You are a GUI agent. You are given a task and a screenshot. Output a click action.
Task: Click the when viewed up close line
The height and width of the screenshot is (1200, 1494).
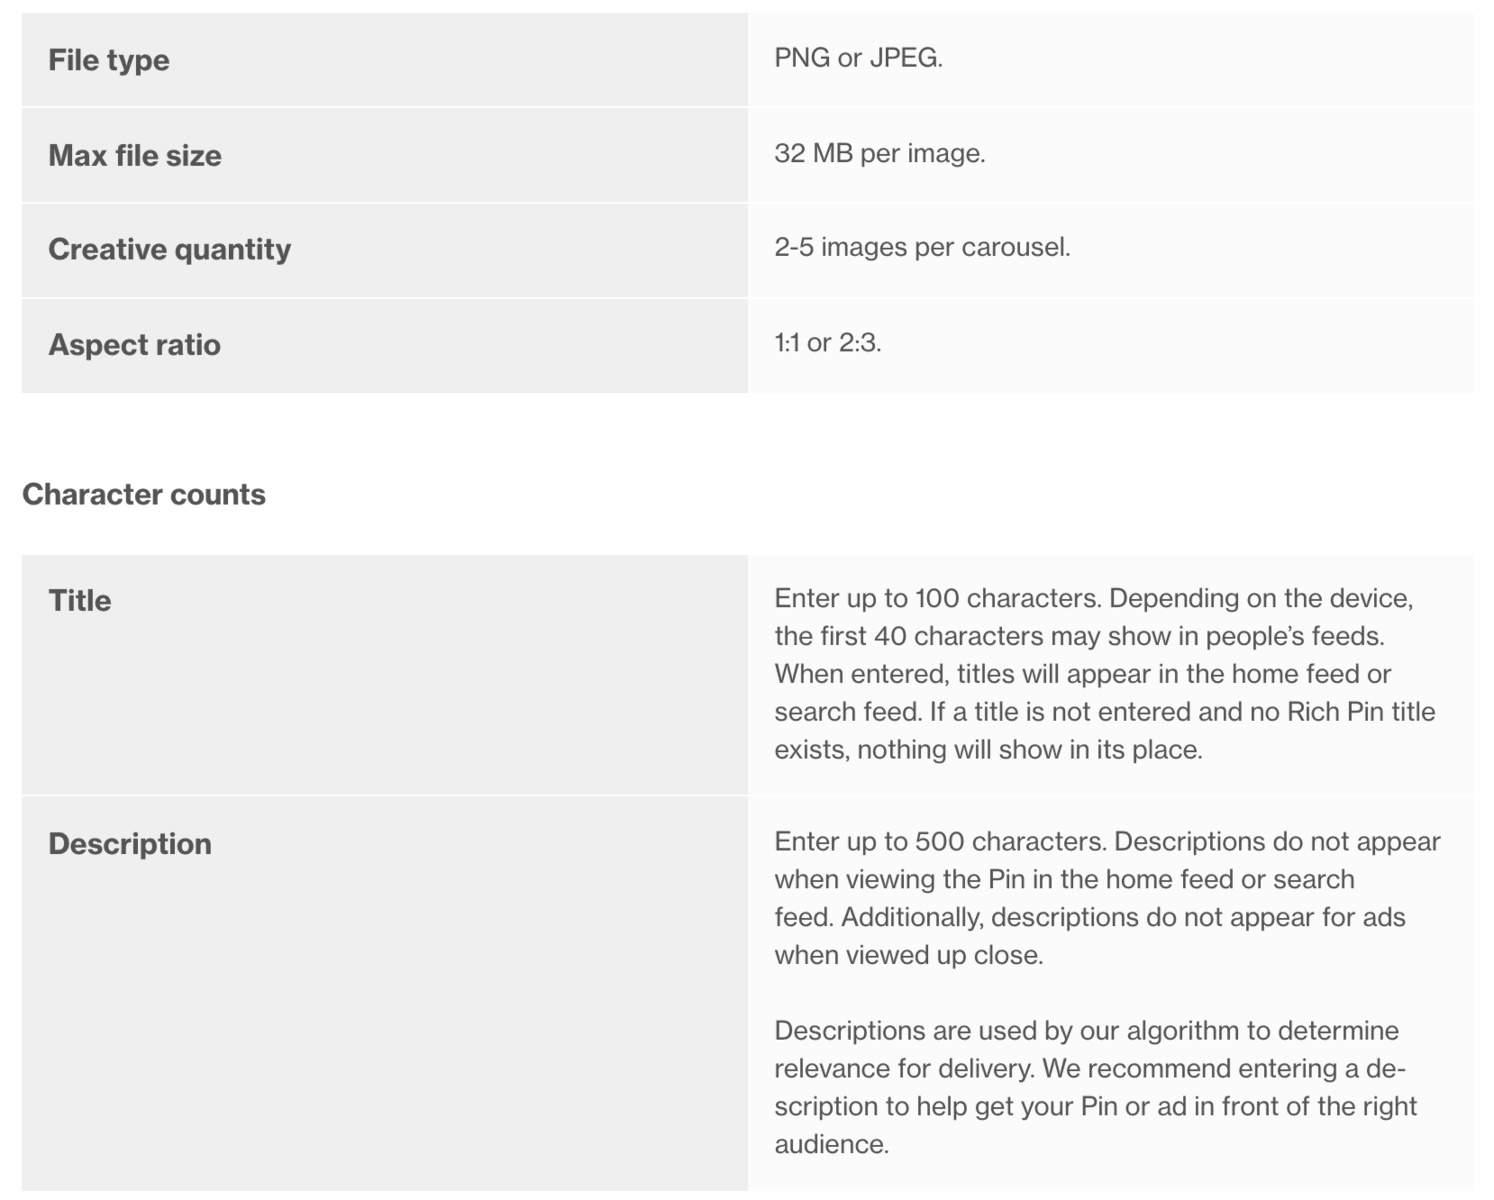coord(908,955)
